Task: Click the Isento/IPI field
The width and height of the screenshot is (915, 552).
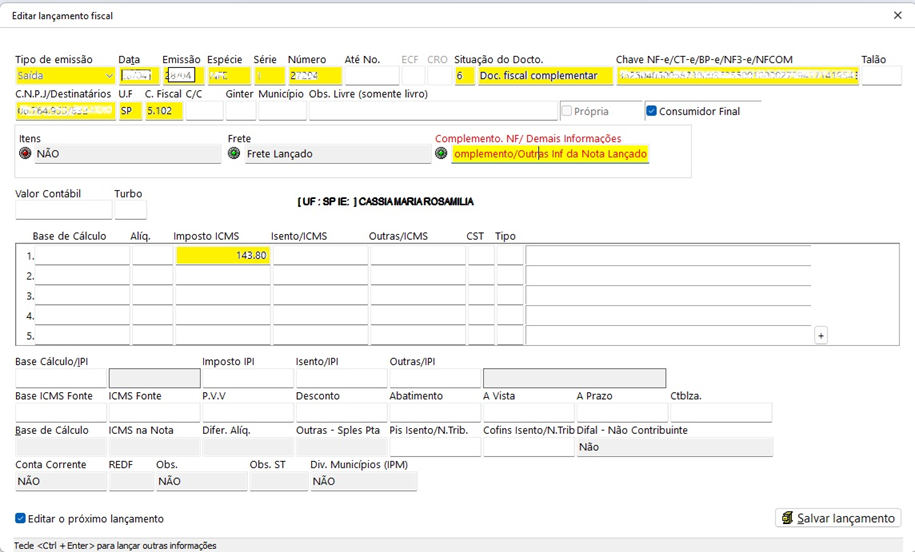Action: click(341, 378)
